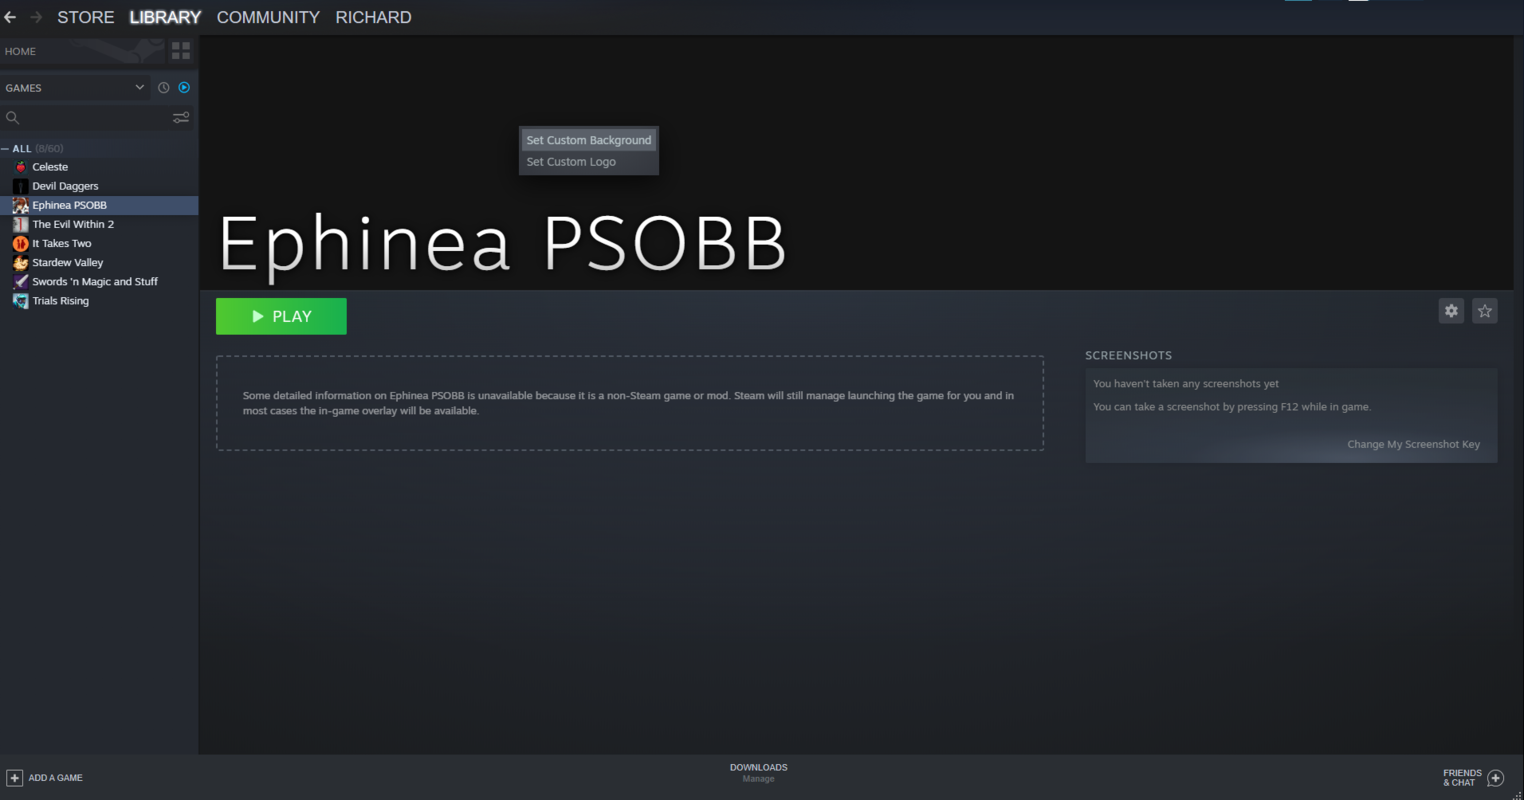Click ADD A GAME label
Screen dimensions: 1524x800
click(x=56, y=778)
